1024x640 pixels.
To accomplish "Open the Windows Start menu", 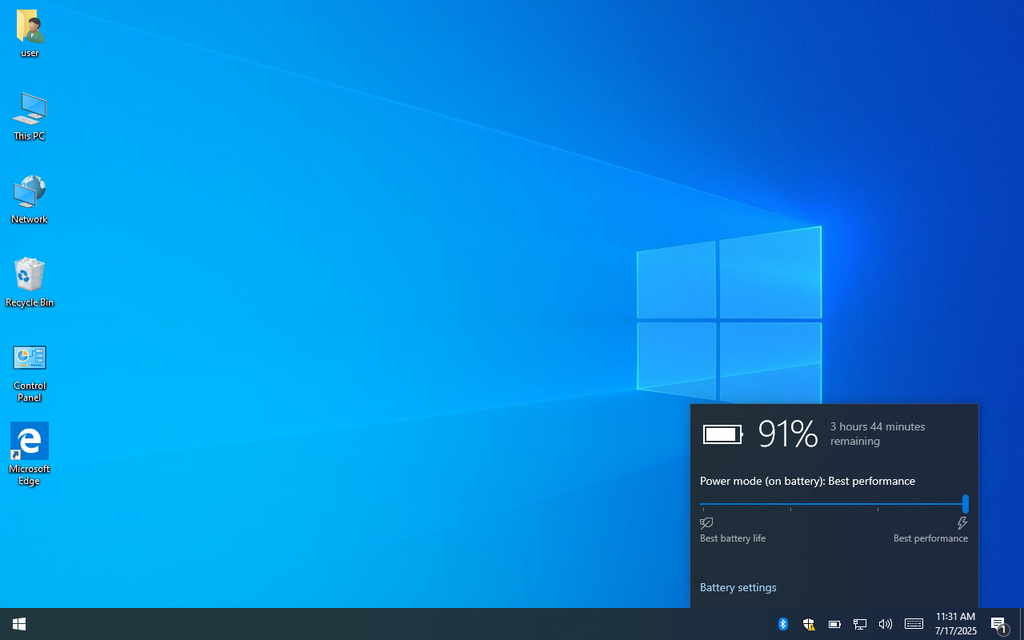I will click(18, 624).
